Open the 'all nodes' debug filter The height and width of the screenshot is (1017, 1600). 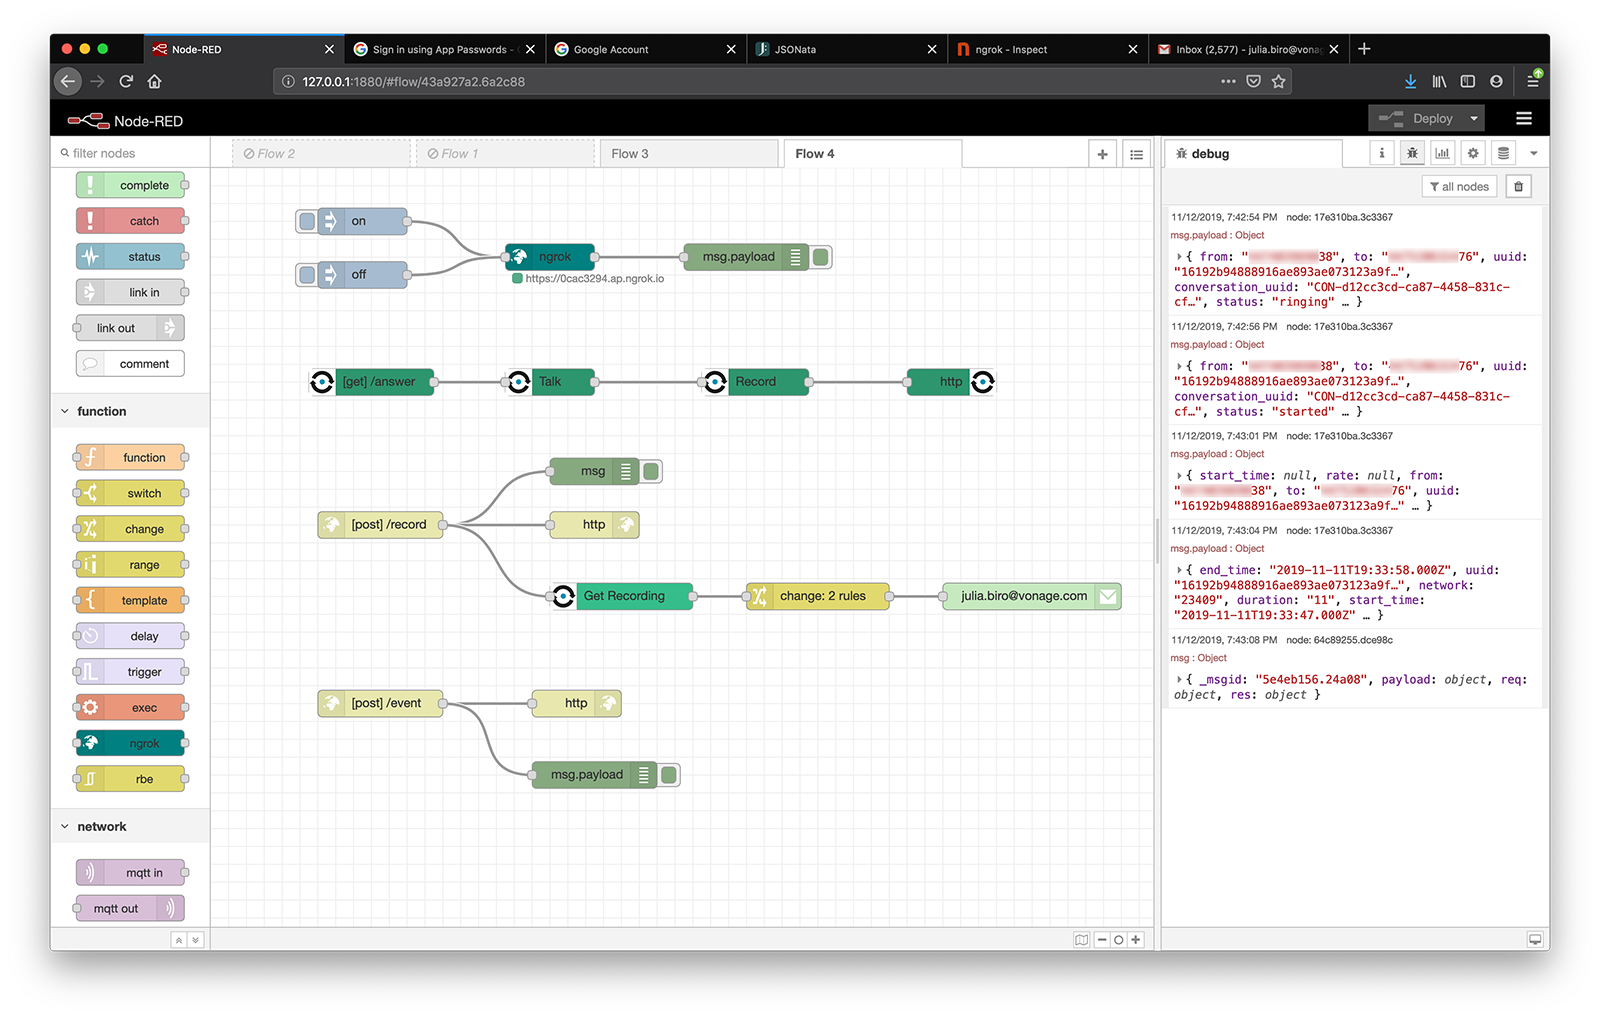[1459, 187]
